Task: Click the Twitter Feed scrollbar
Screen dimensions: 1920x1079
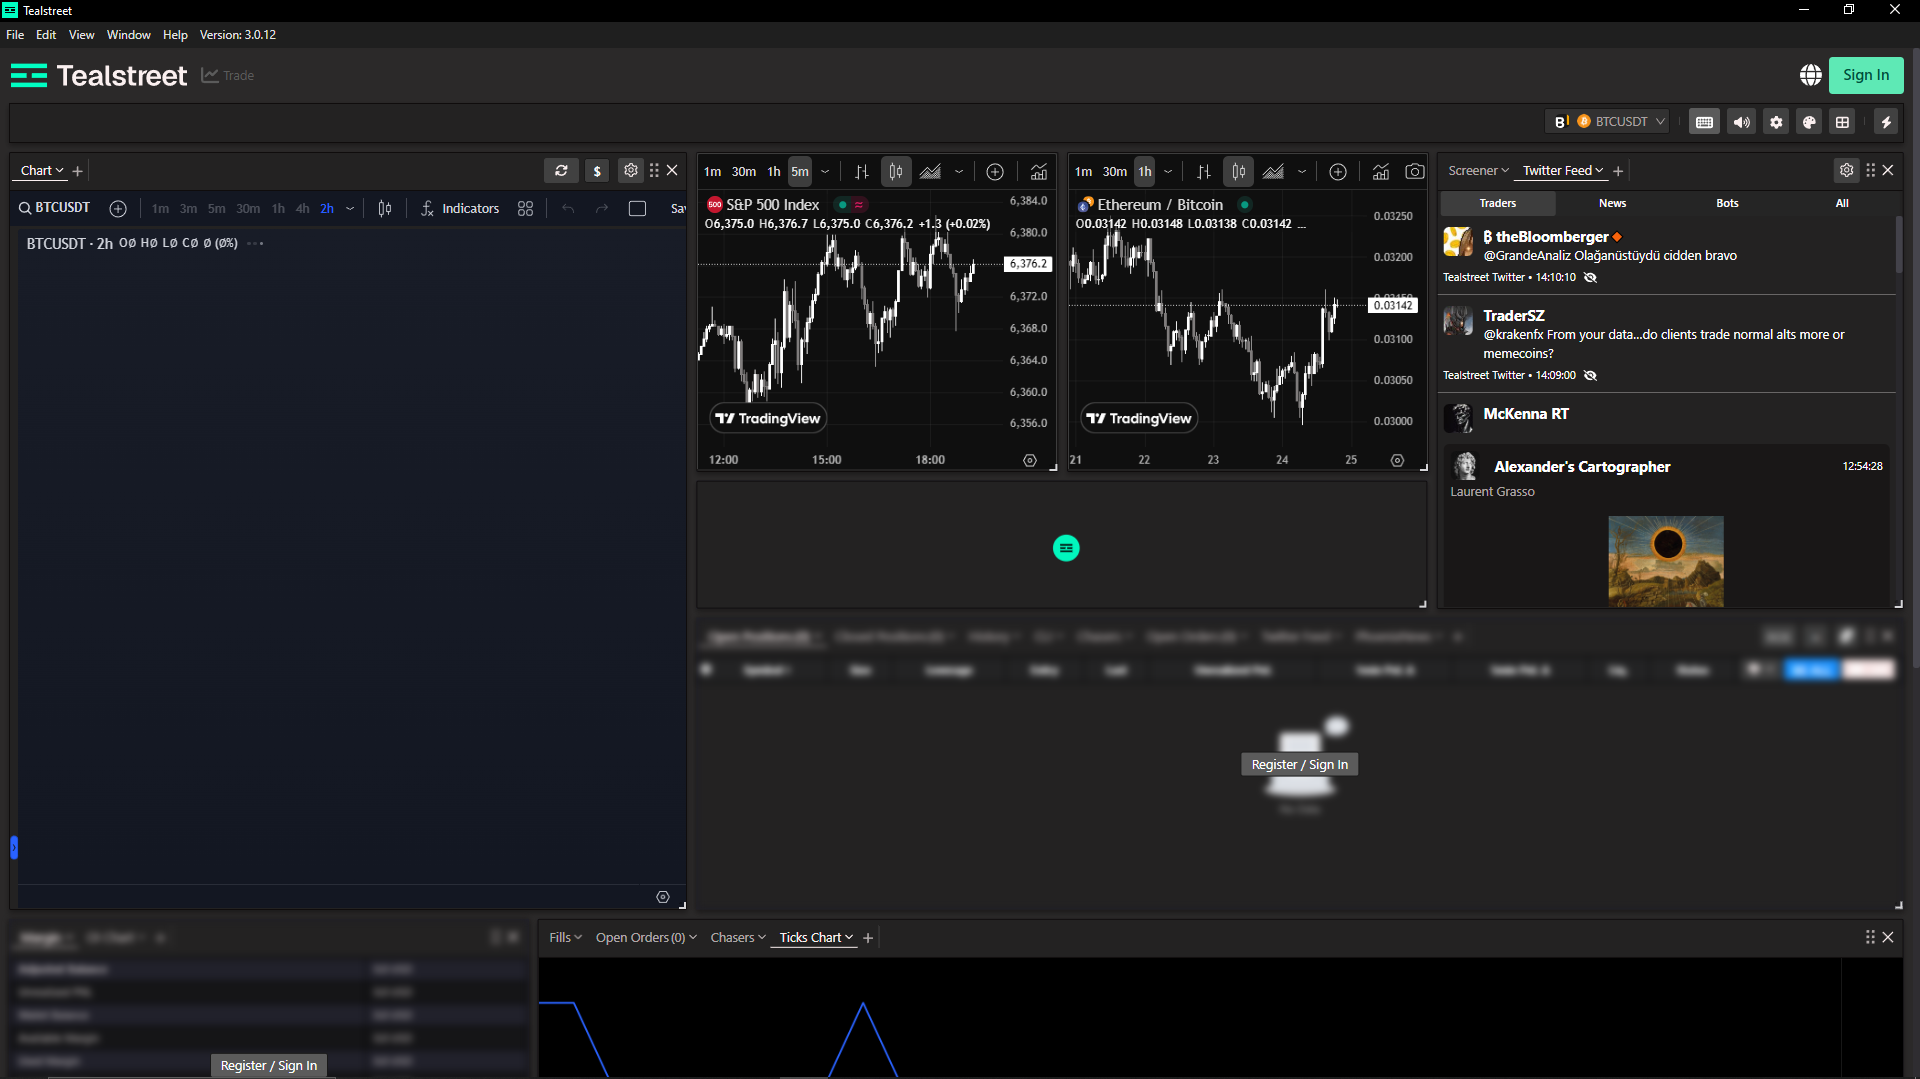Action: [x=1898, y=245]
